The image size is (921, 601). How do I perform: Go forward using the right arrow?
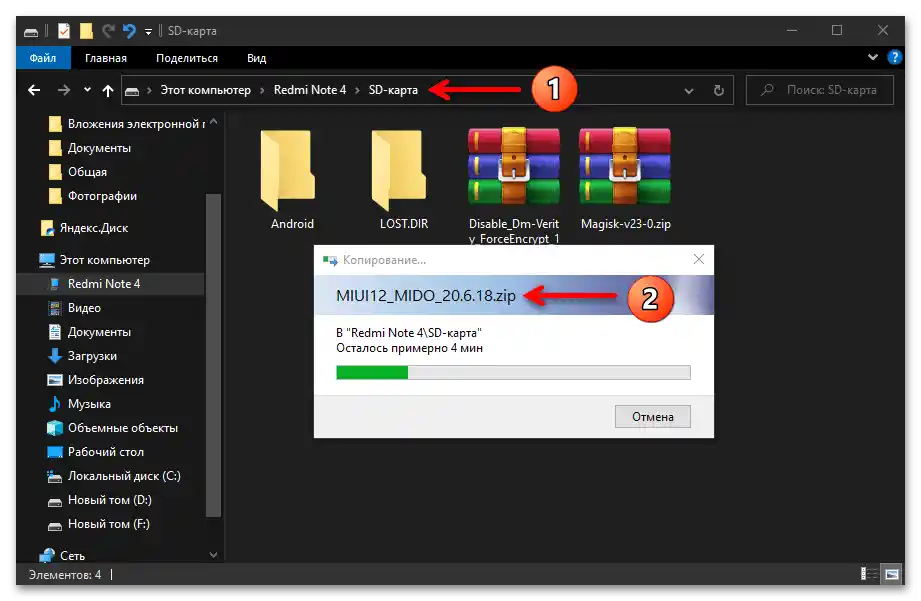64,90
